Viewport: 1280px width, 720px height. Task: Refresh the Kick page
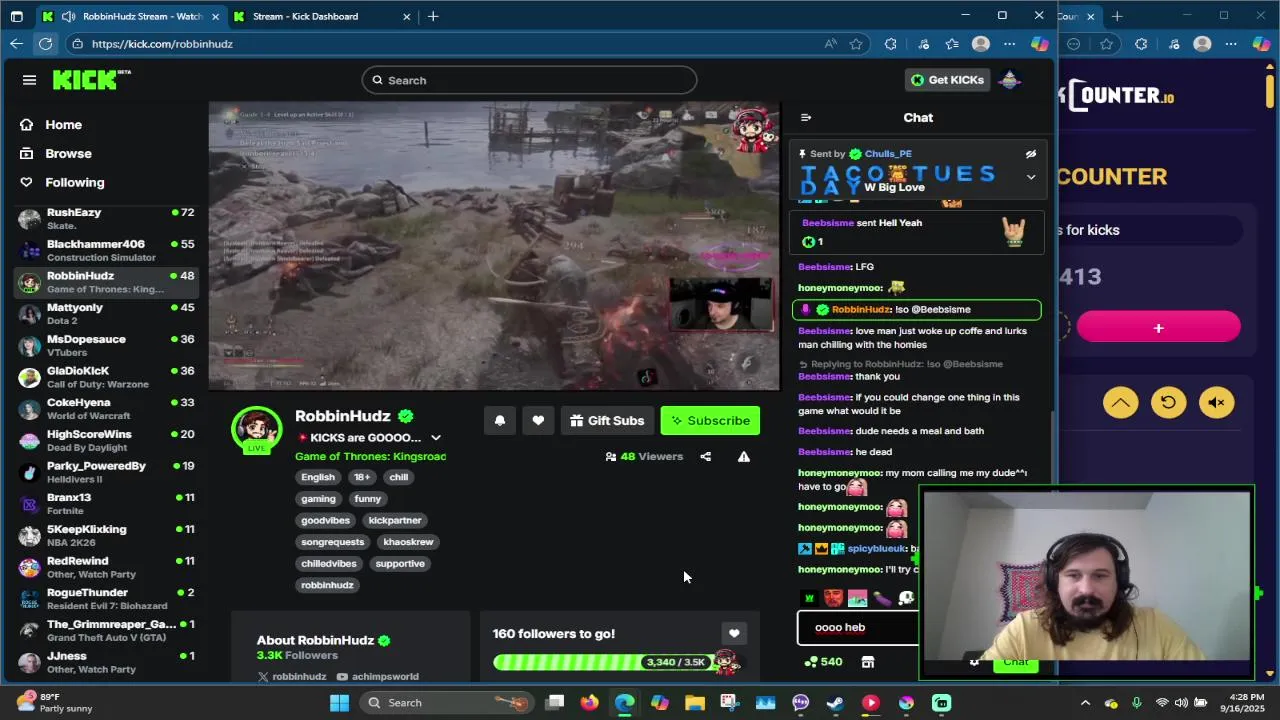click(45, 44)
